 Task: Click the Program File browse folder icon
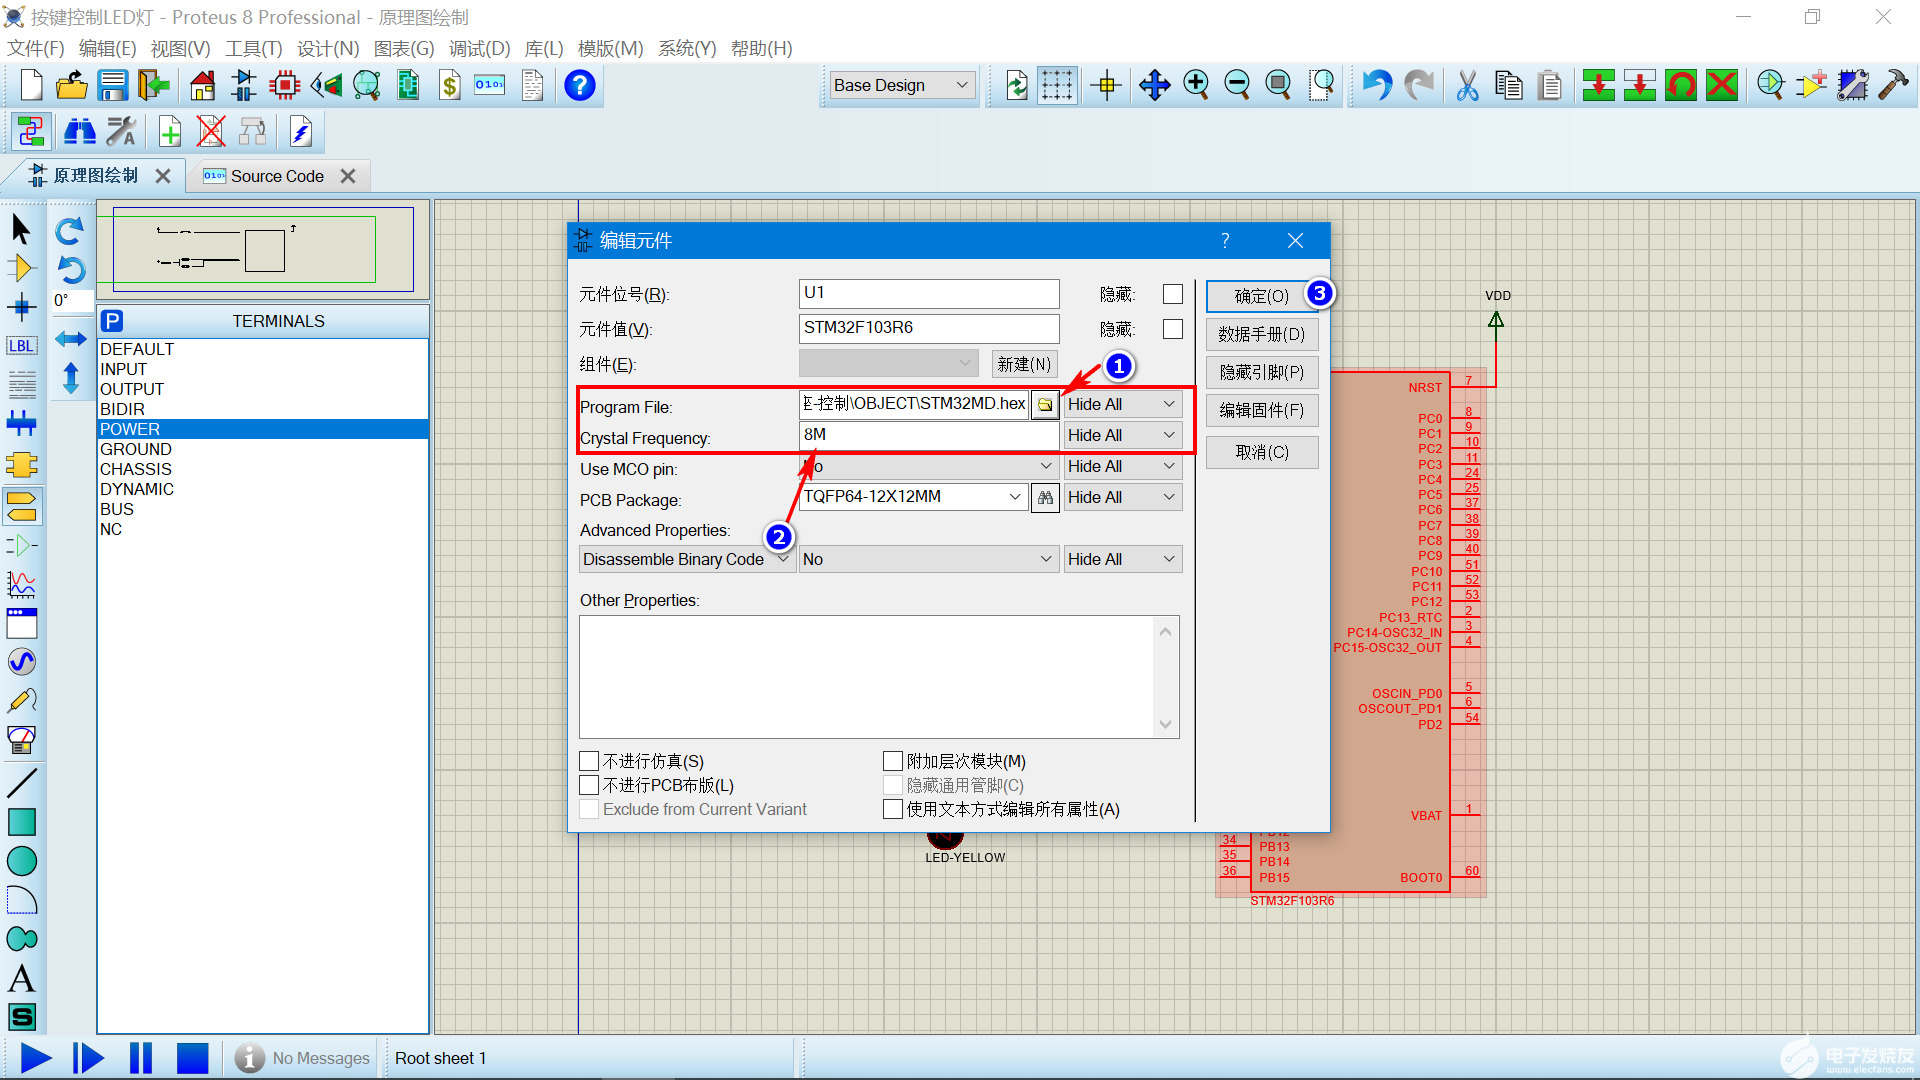tap(1045, 404)
